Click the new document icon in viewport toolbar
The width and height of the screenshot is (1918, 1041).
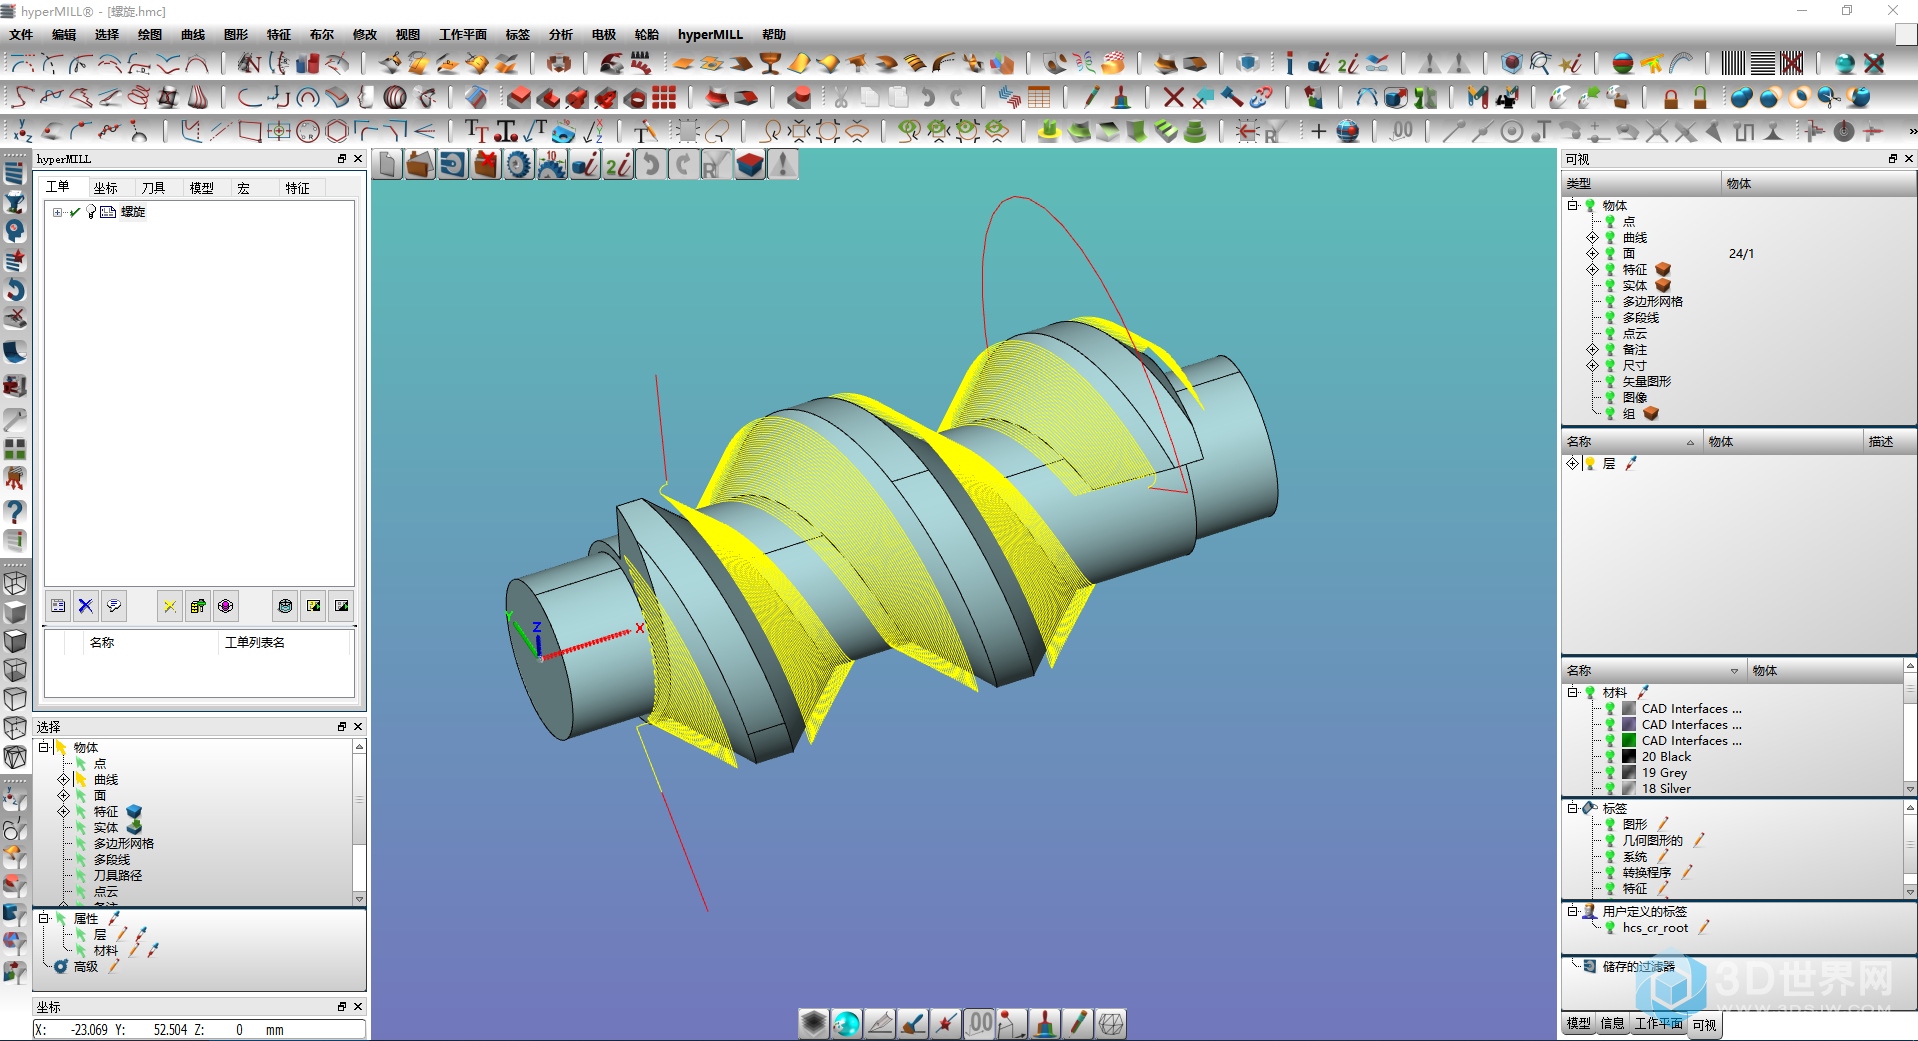pyautogui.click(x=388, y=165)
